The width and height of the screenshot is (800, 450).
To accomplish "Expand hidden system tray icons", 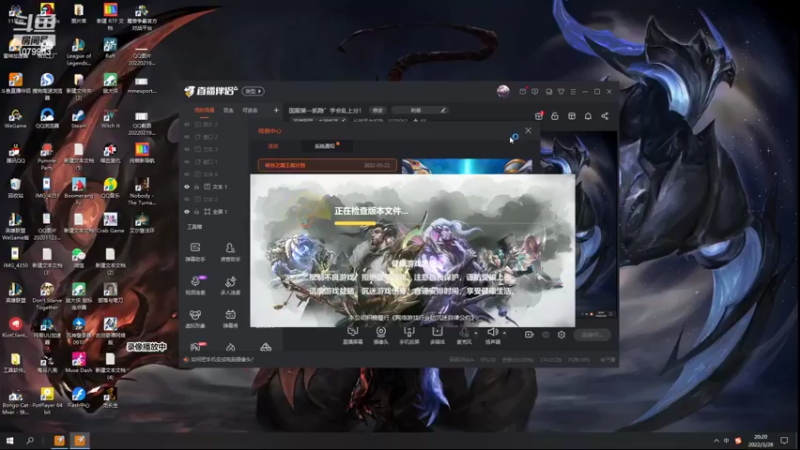I will 716,440.
